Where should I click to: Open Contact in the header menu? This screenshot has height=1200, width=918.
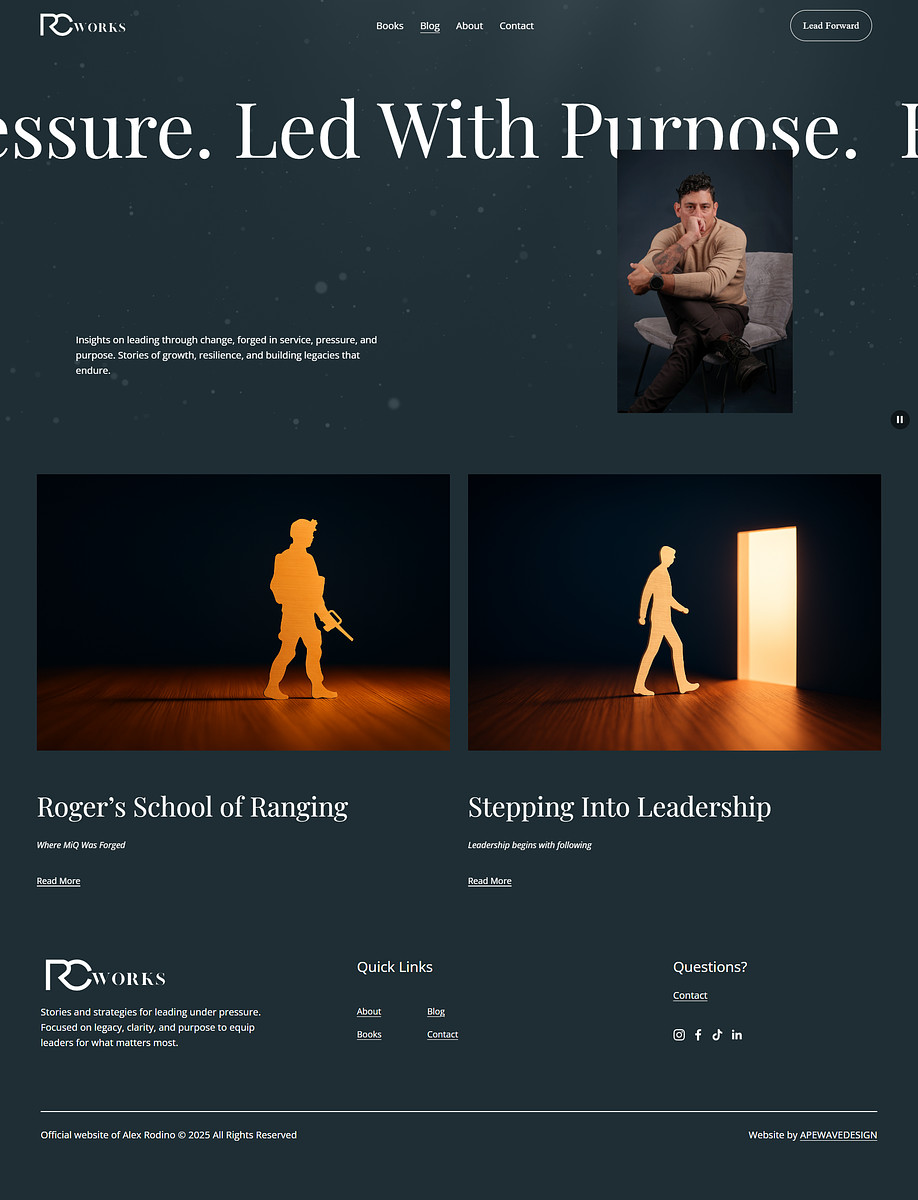click(x=517, y=26)
